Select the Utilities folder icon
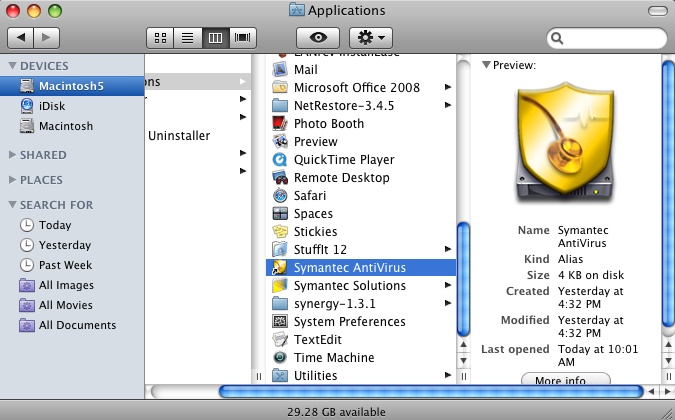Screen dimensions: 675x420 (280, 376)
